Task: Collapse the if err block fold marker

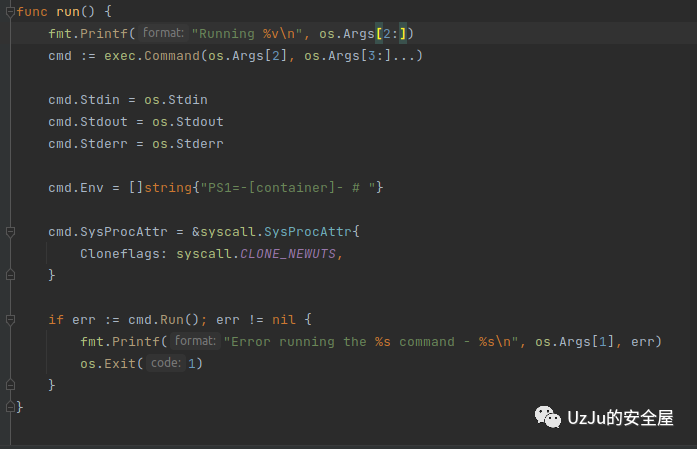Action: (x=11, y=320)
